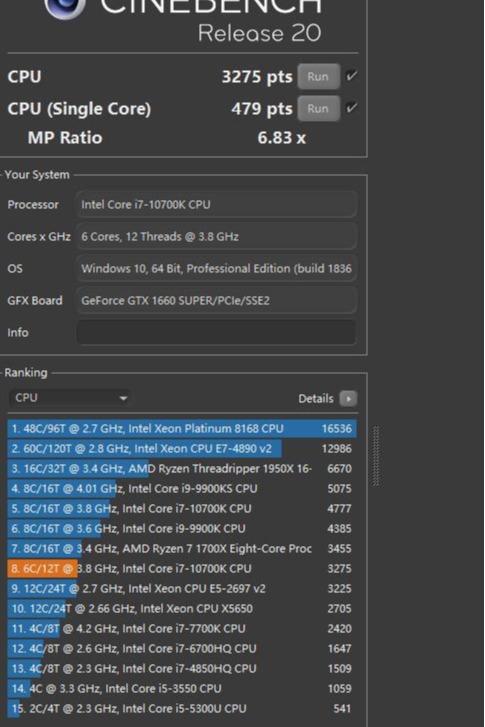Screen dimensions: 485x727
Task: Click the Your System group heading
Action: tap(37, 175)
